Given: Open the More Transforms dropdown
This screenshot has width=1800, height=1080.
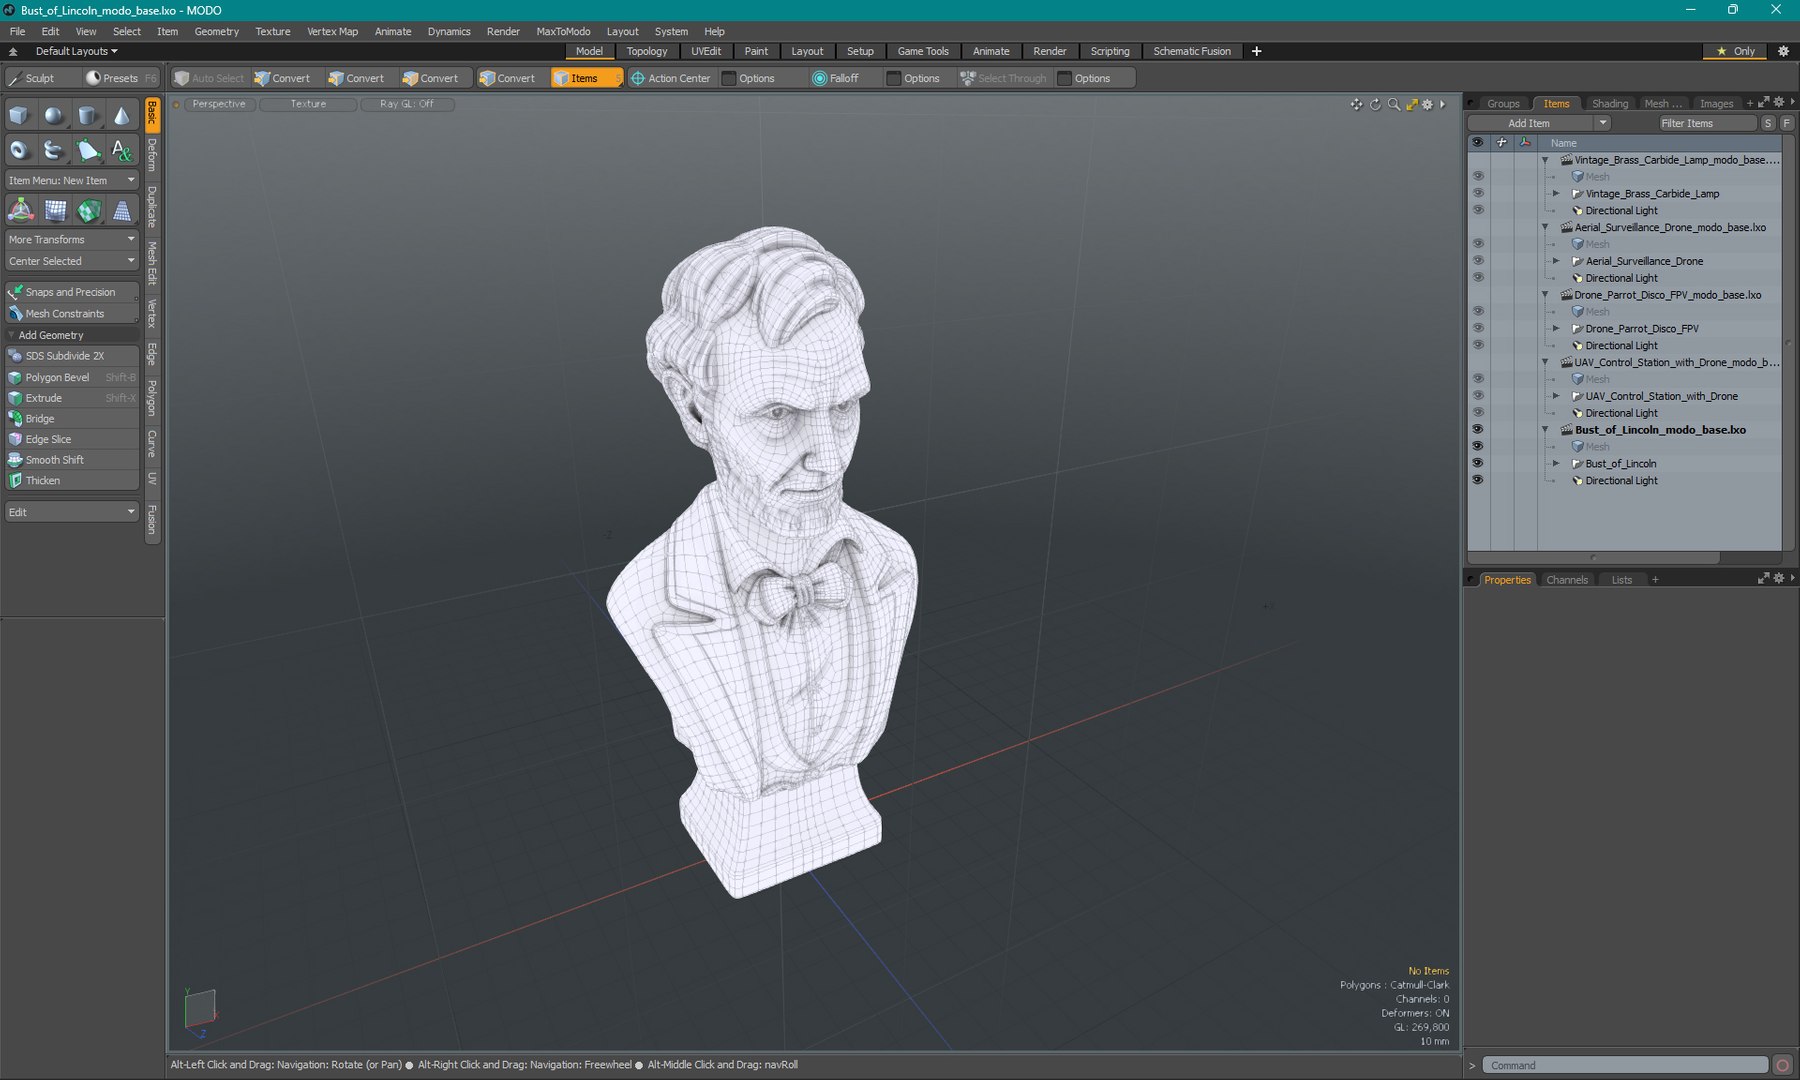Looking at the screenshot, I should tap(71, 240).
